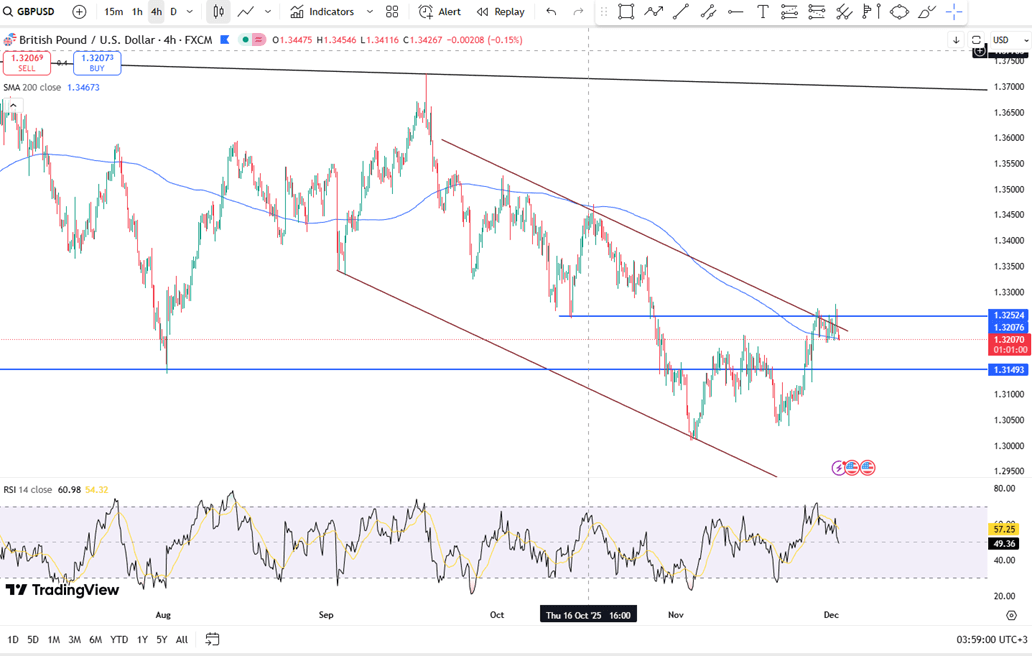Click the blue BUY price button
Image resolution: width=1032 pixels, height=656 pixels.
[97, 63]
